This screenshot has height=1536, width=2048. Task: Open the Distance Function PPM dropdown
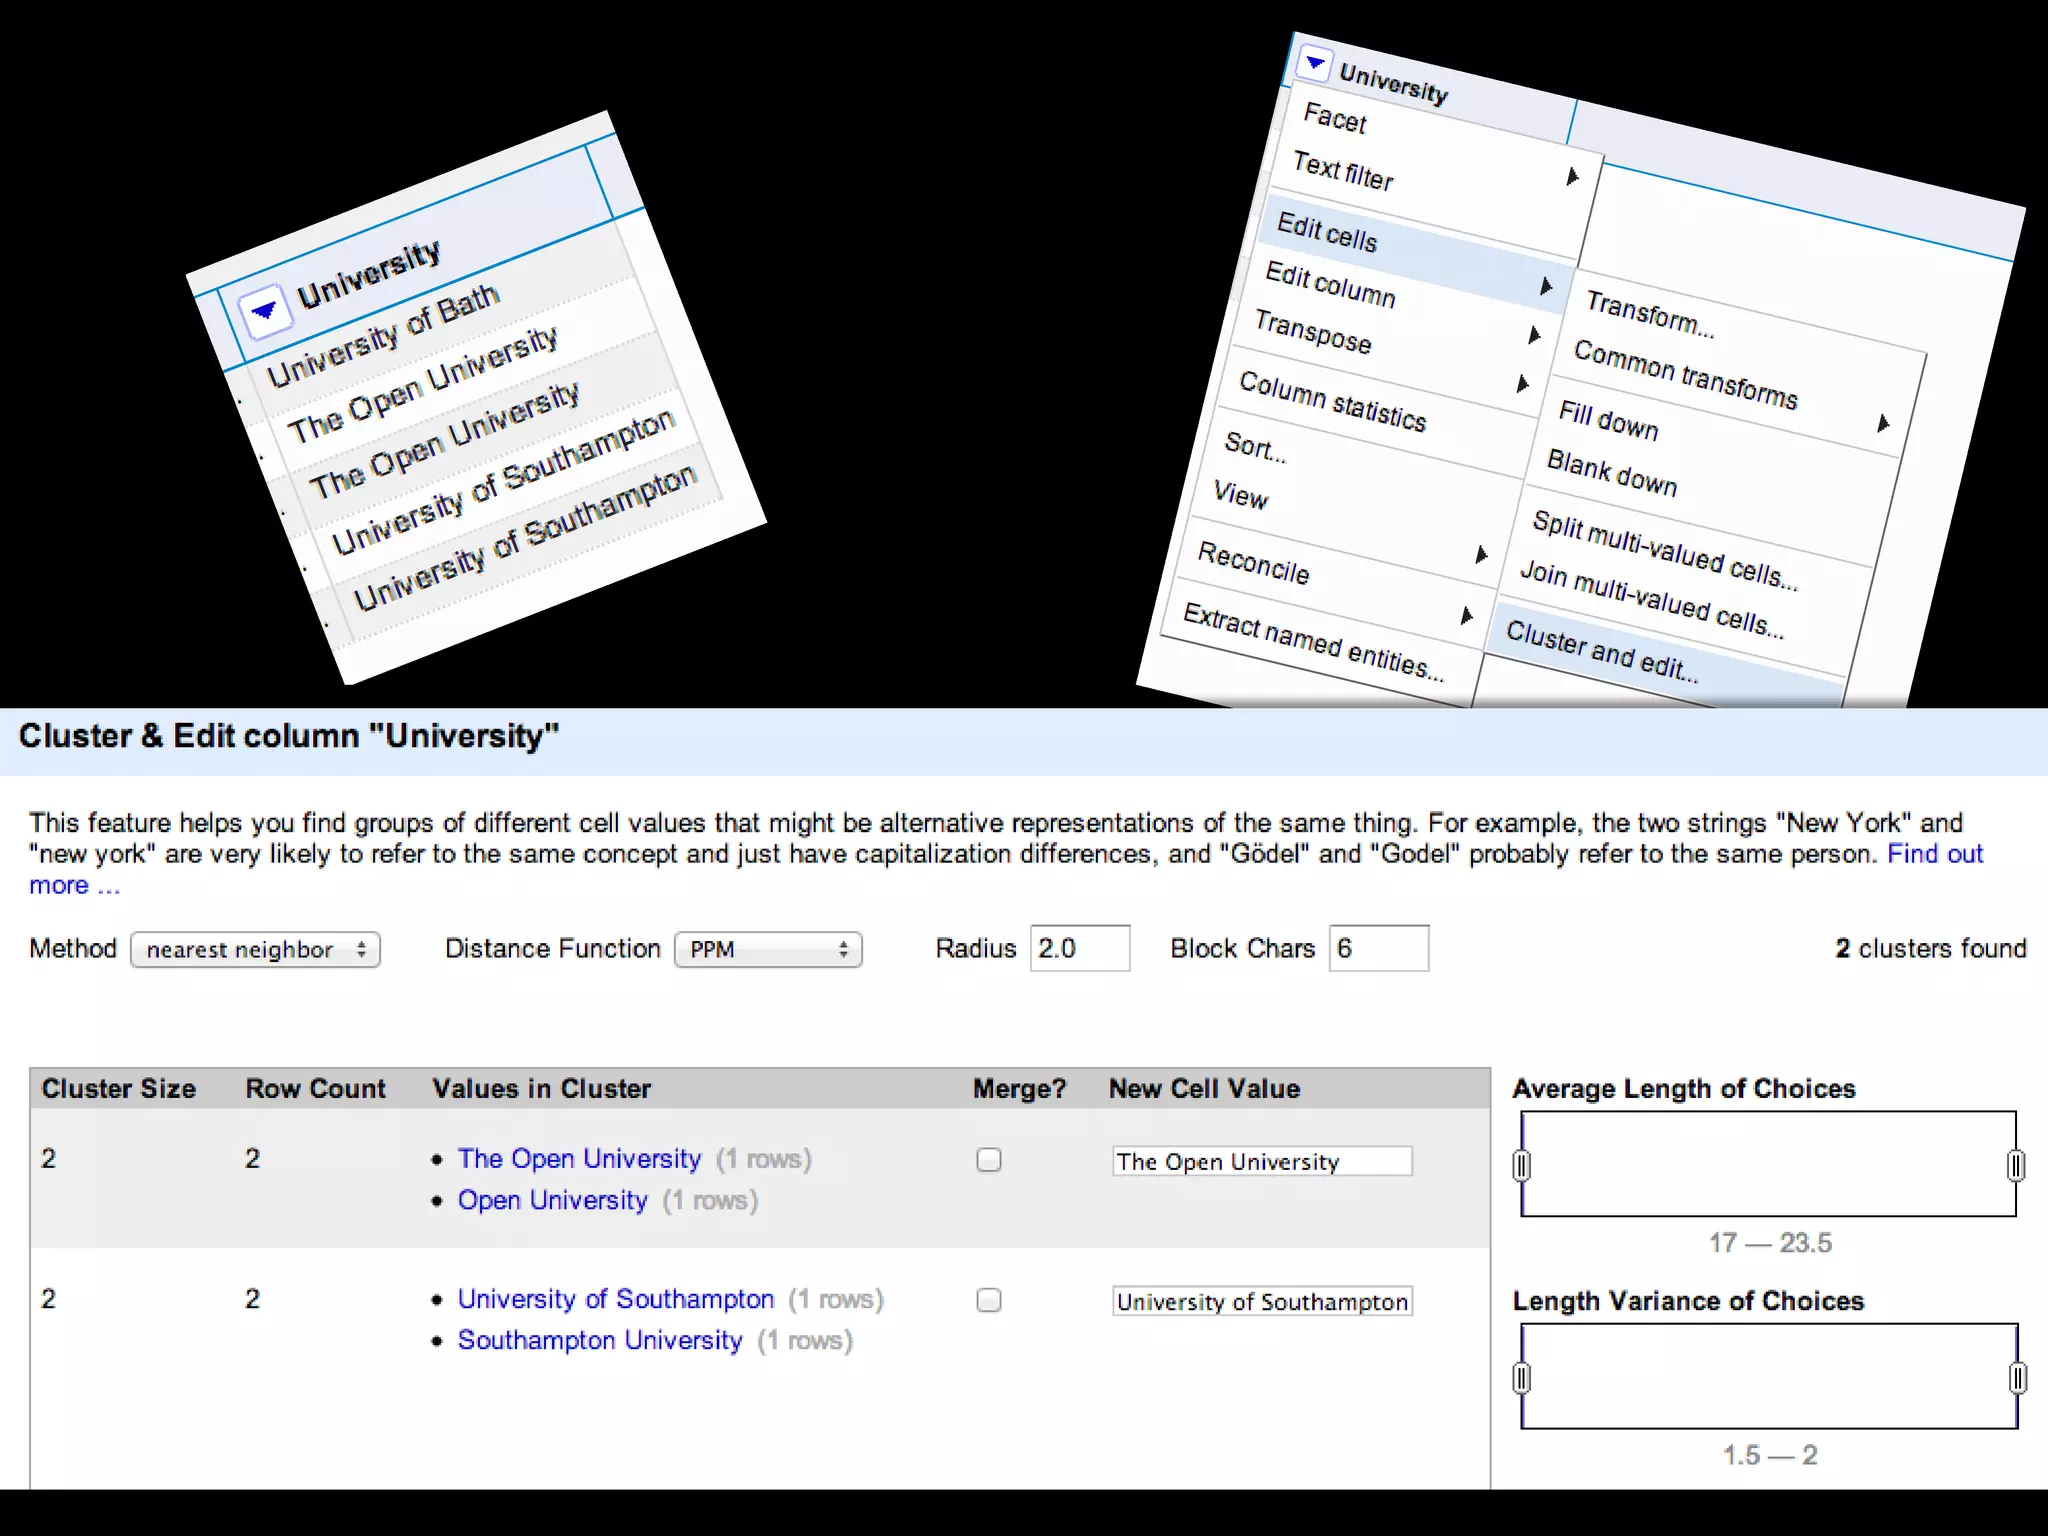(x=768, y=949)
